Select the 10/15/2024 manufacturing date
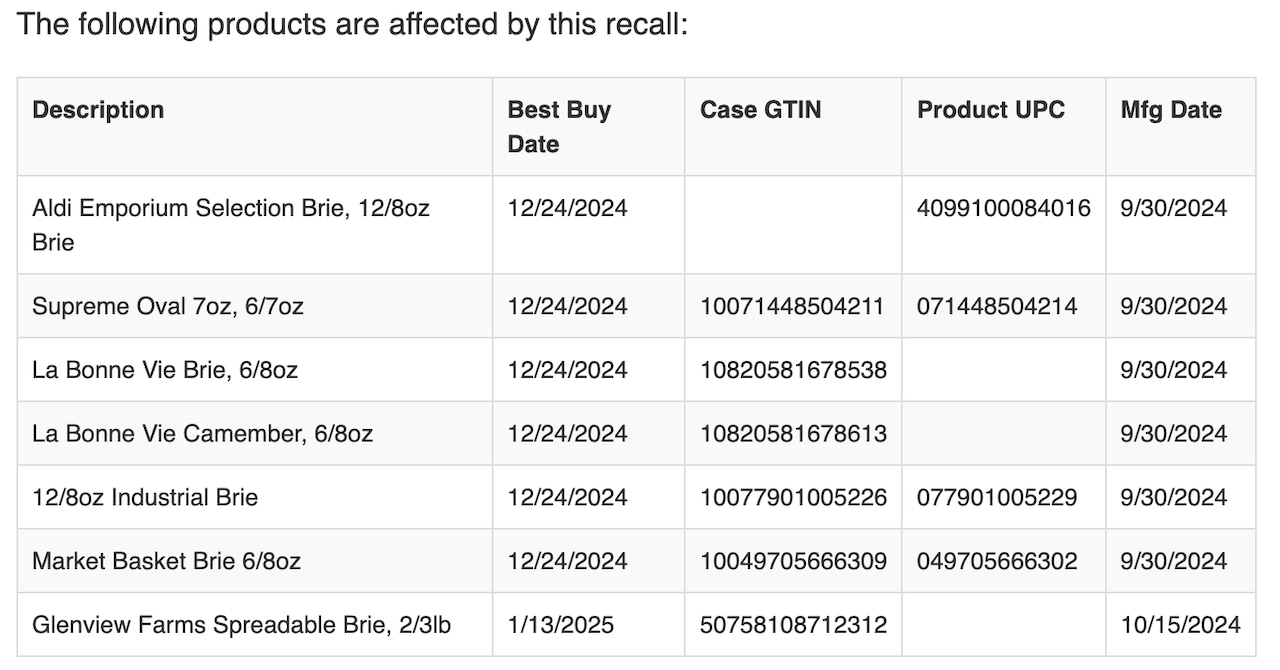 click(1181, 626)
